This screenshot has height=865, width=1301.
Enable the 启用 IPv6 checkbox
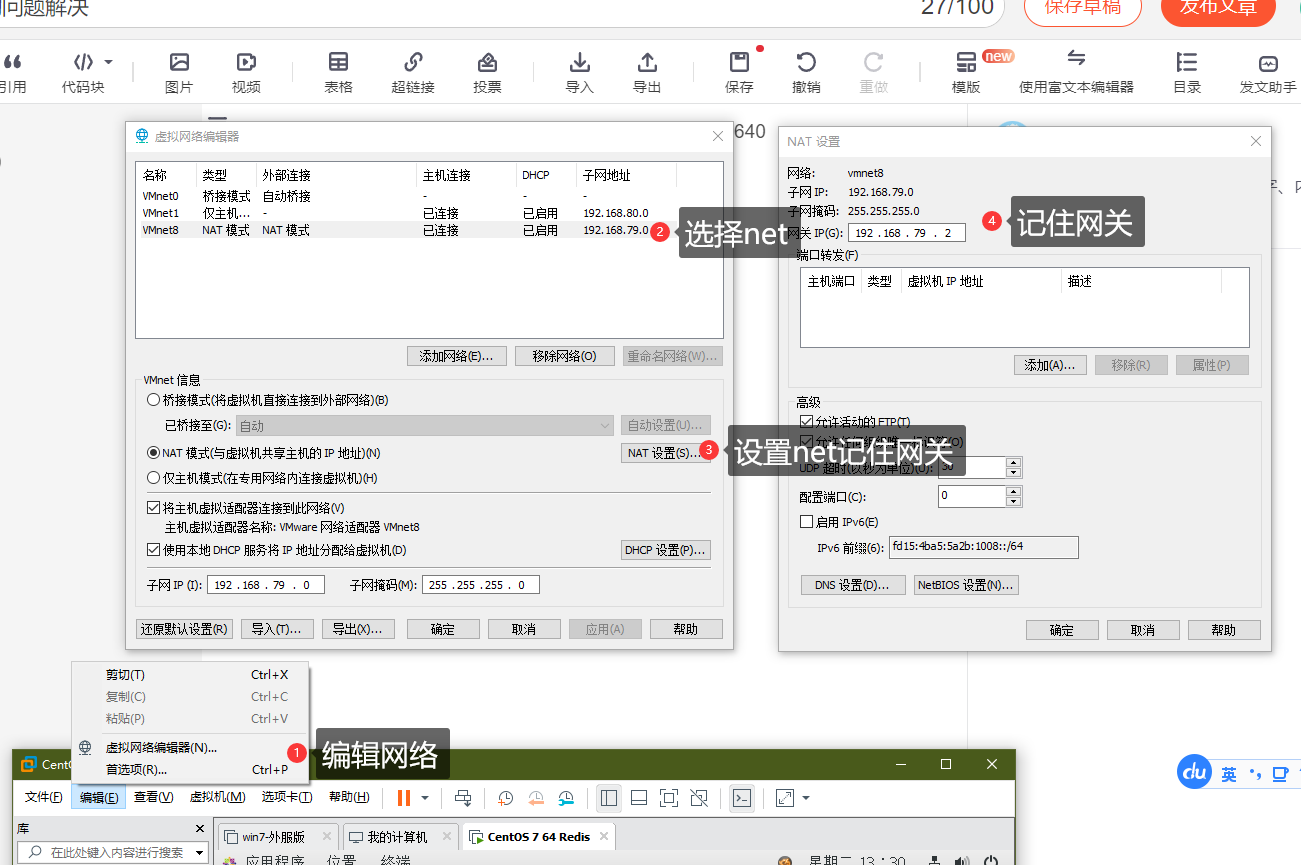[807, 521]
